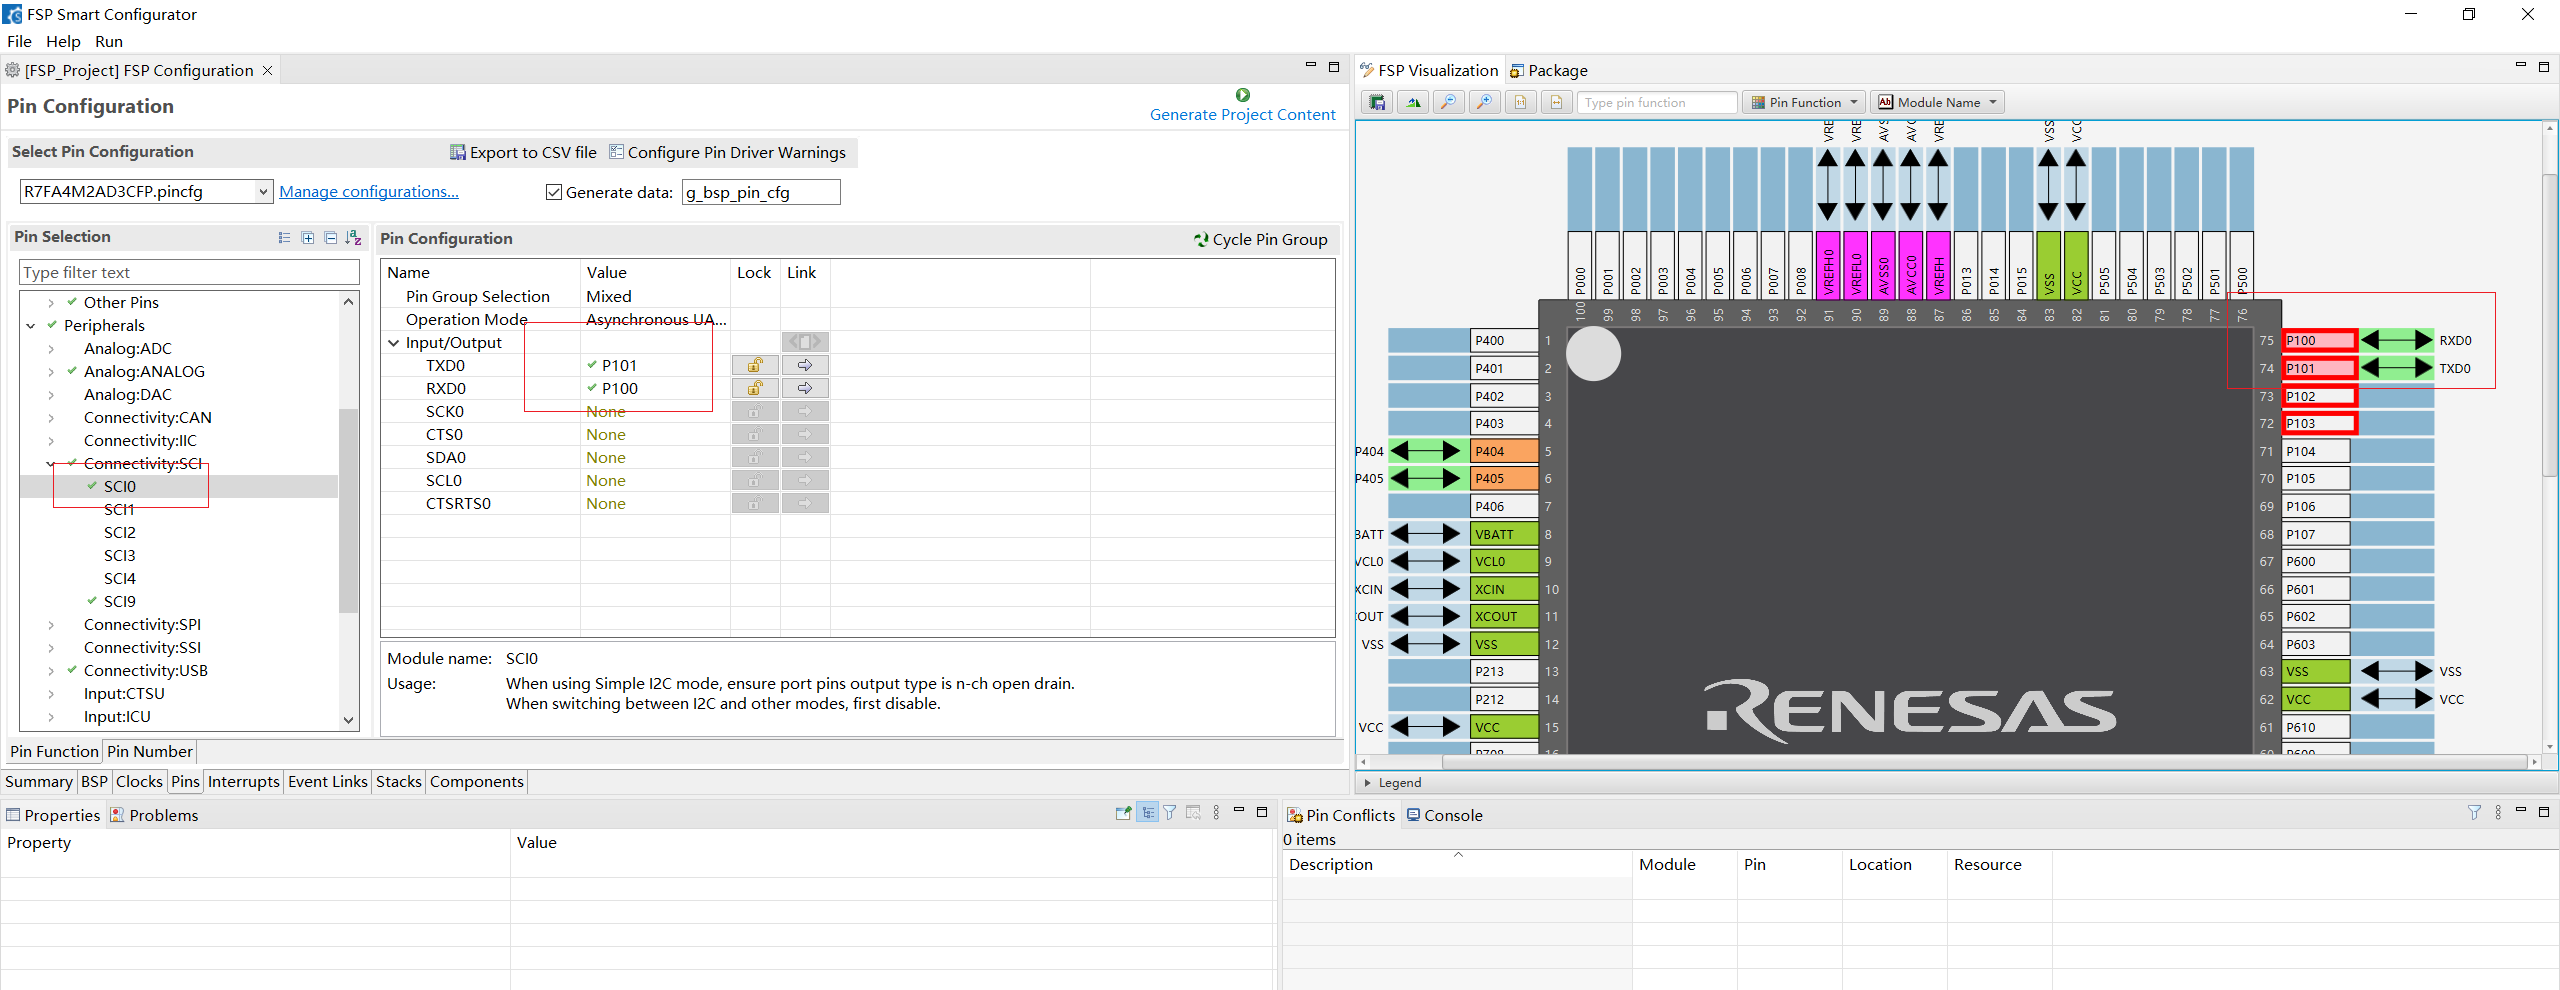Expand the Connectivity:USB node

click(51, 671)
